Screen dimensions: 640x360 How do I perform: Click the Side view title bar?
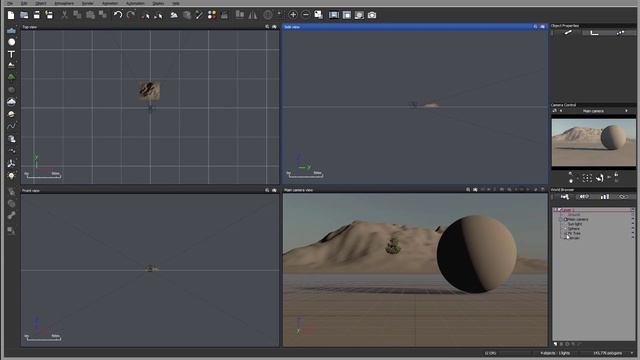(x=415, y=27)
